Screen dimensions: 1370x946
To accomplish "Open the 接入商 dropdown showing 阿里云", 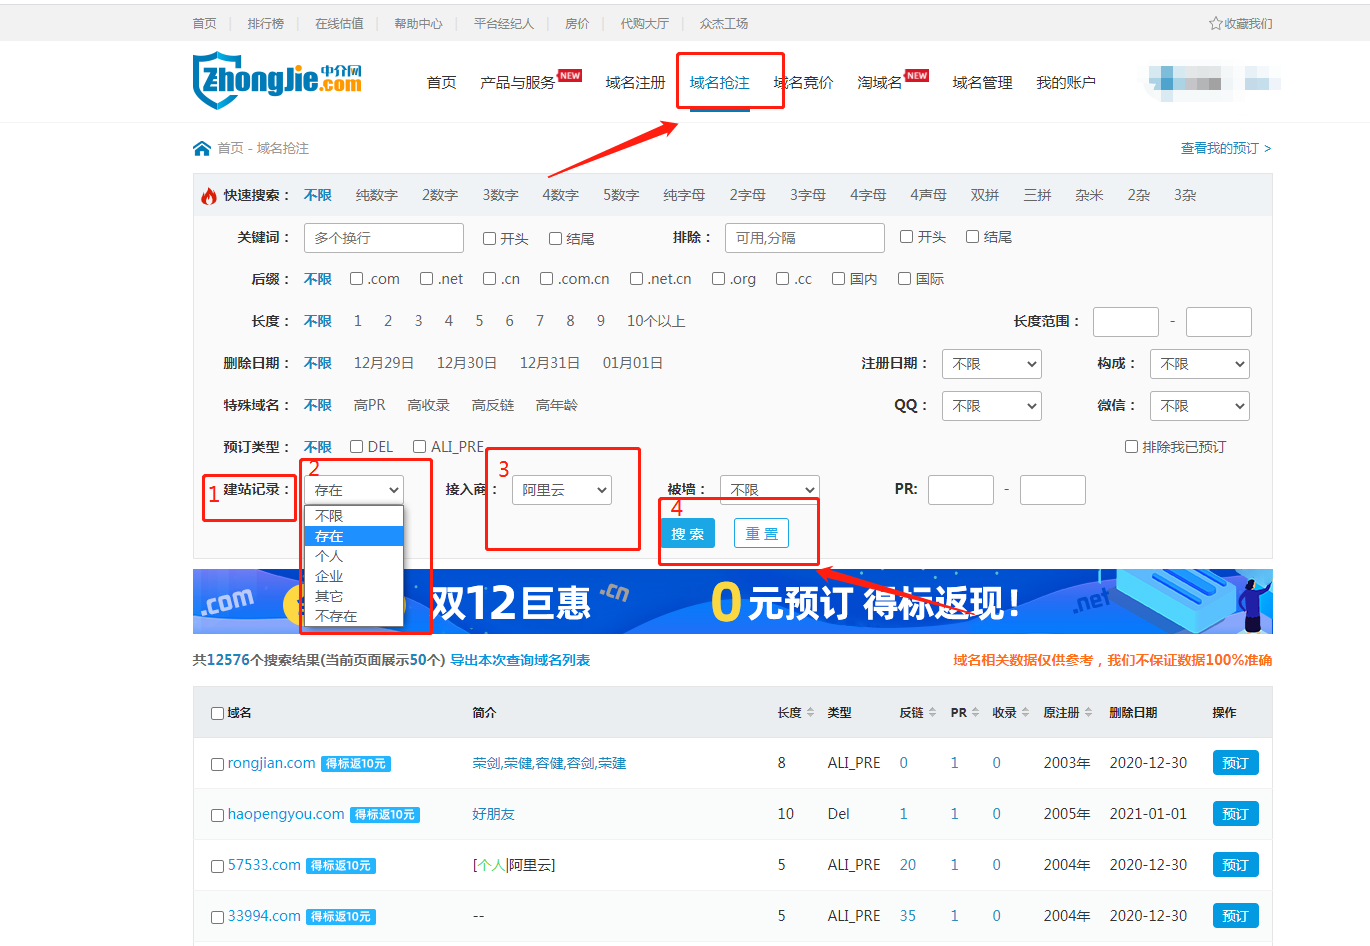I will [x=561, y=490].
